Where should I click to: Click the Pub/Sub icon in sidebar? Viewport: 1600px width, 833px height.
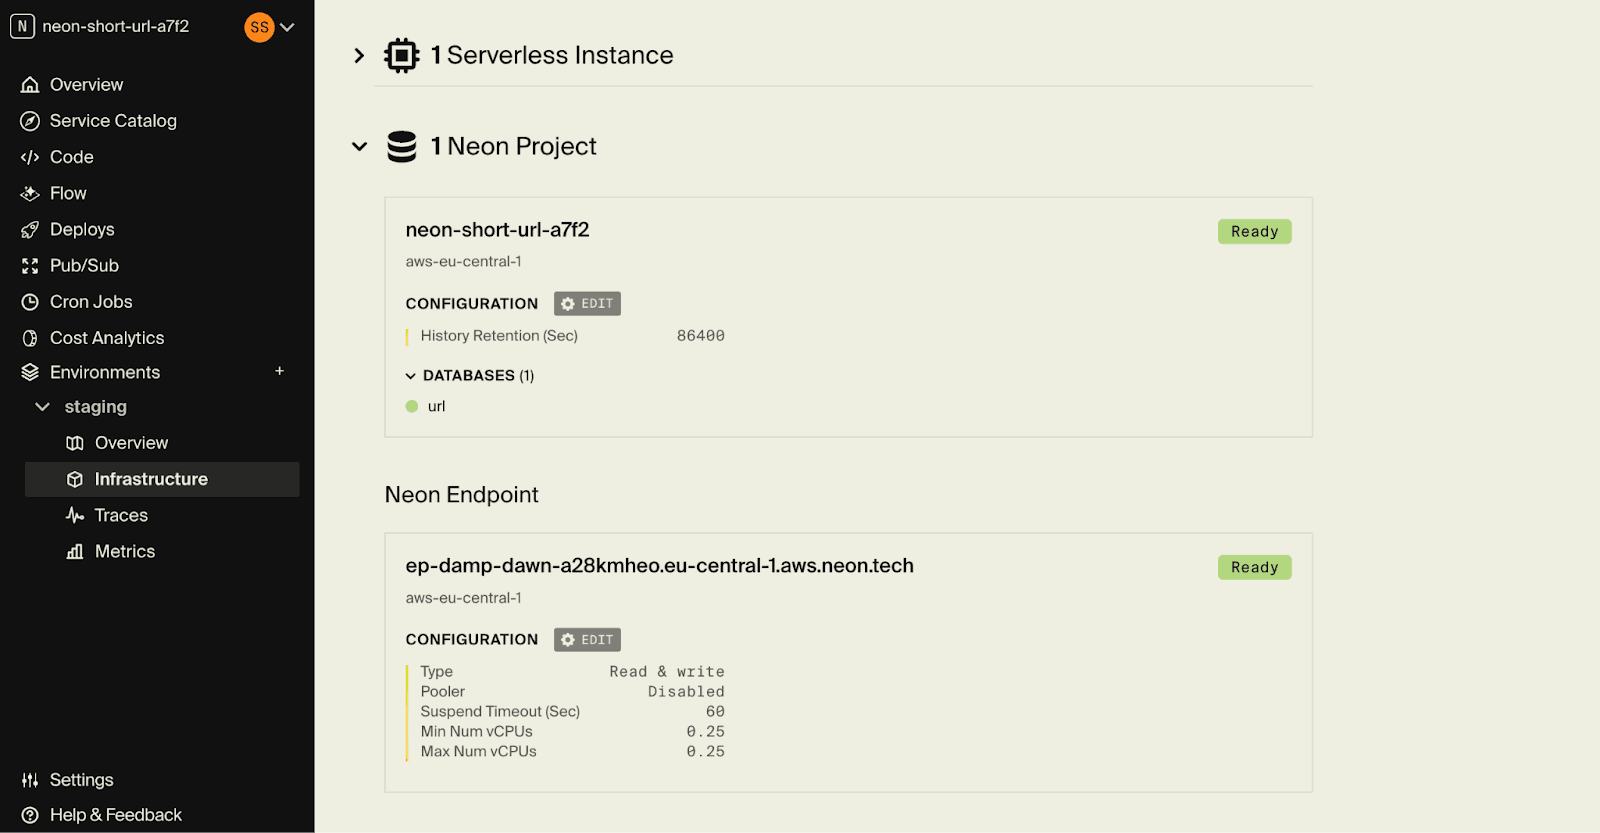point(30,266)
